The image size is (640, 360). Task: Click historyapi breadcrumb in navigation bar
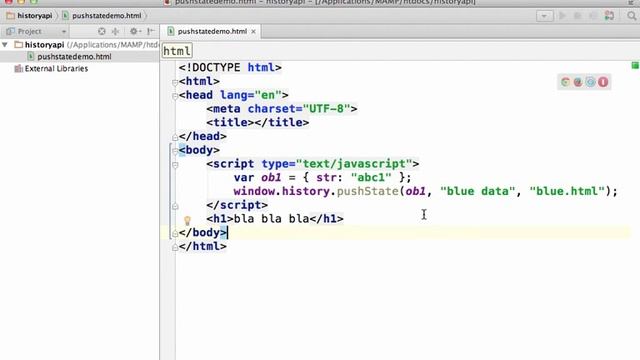35,16
